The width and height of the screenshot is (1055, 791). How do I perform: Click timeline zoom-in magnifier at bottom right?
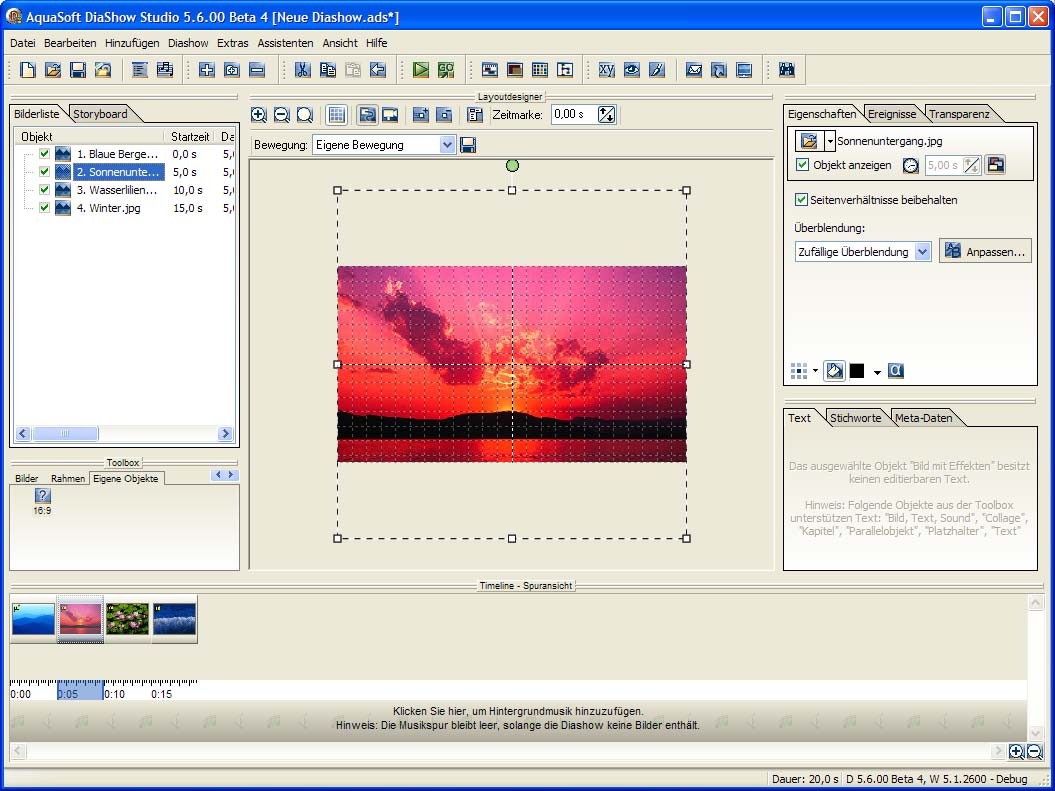point(1016,752)
